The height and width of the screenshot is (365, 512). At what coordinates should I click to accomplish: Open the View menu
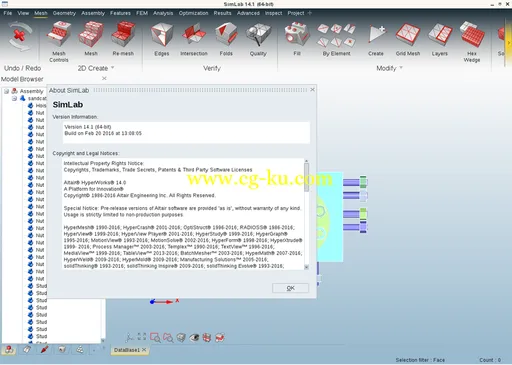(x=23, y=13)
